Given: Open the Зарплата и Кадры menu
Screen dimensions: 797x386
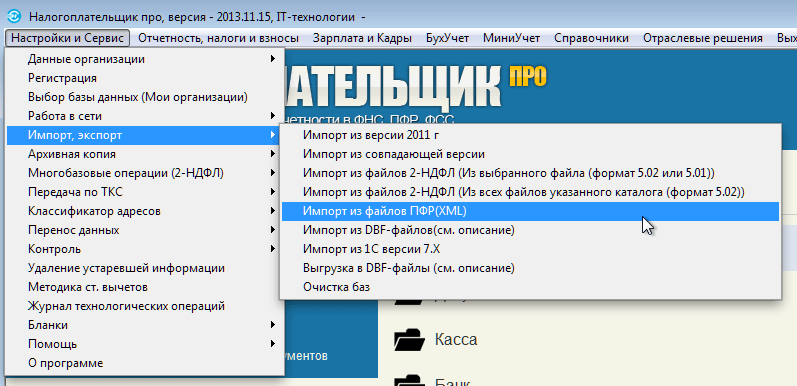Looking at the screenshot, I should (362, 38).
